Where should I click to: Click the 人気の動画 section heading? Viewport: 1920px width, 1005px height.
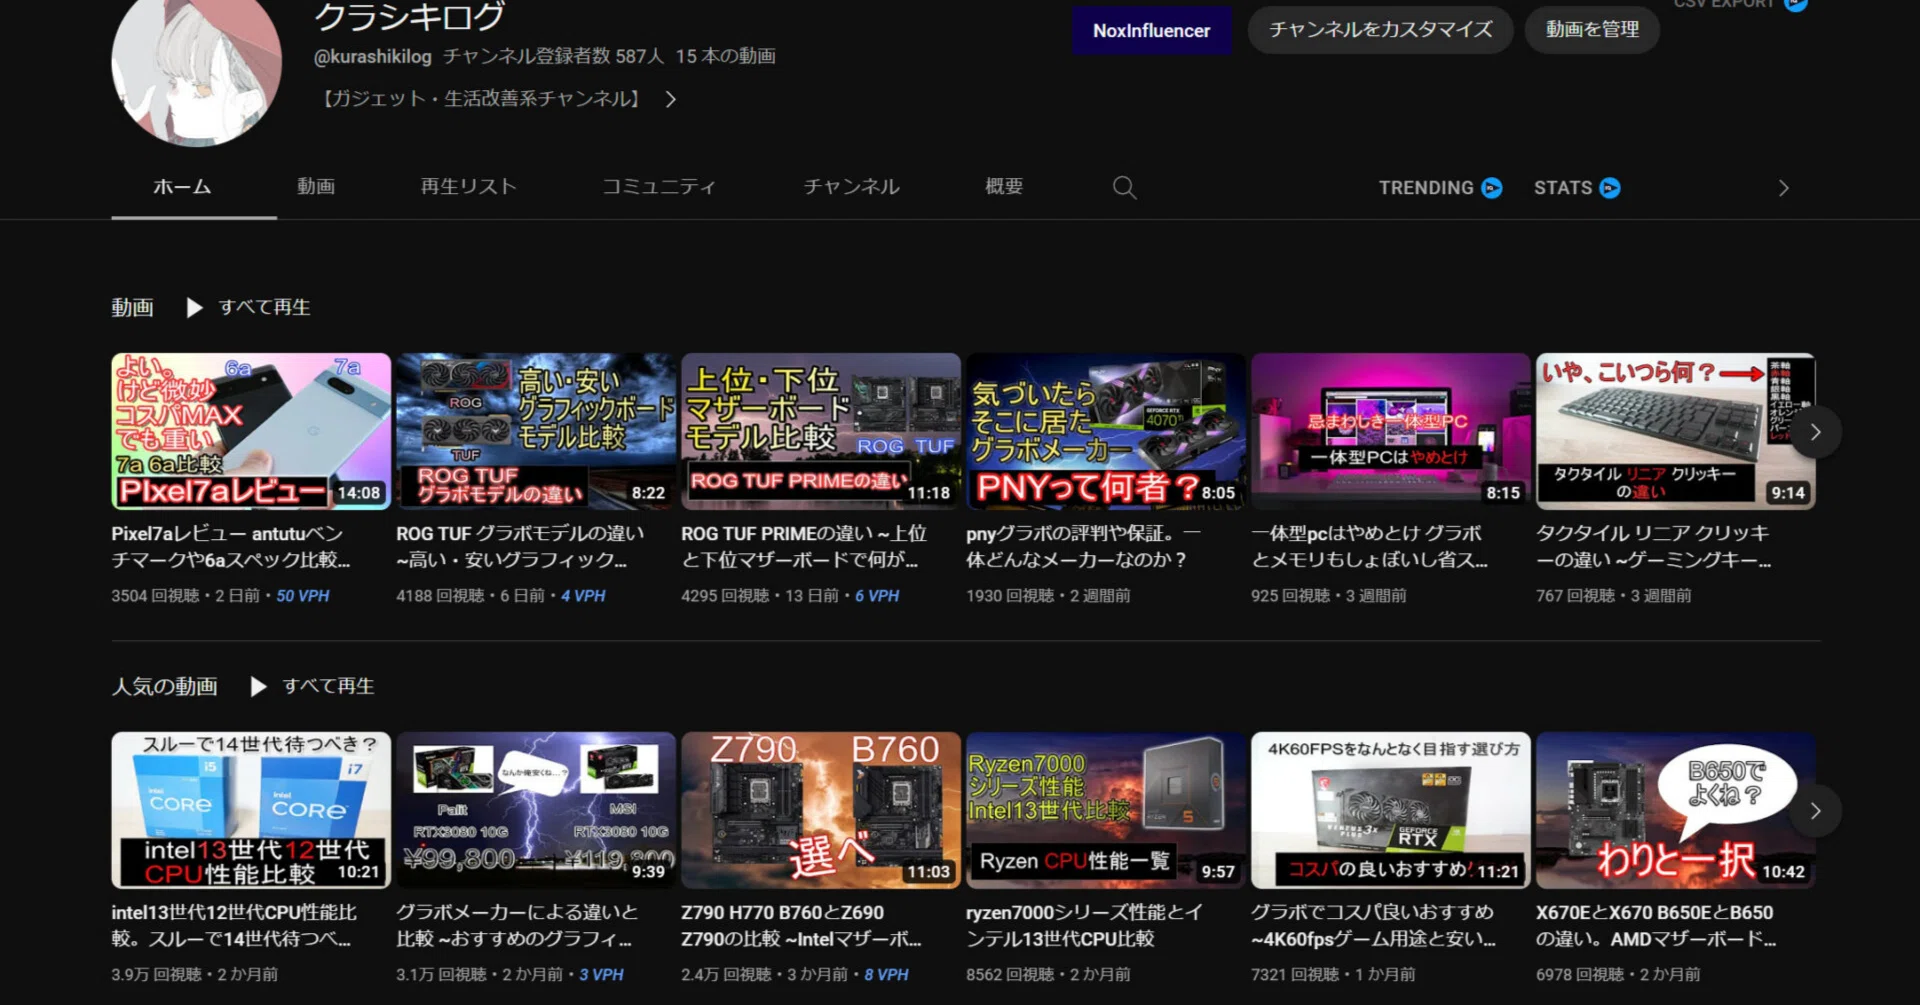tap(164, 686)
